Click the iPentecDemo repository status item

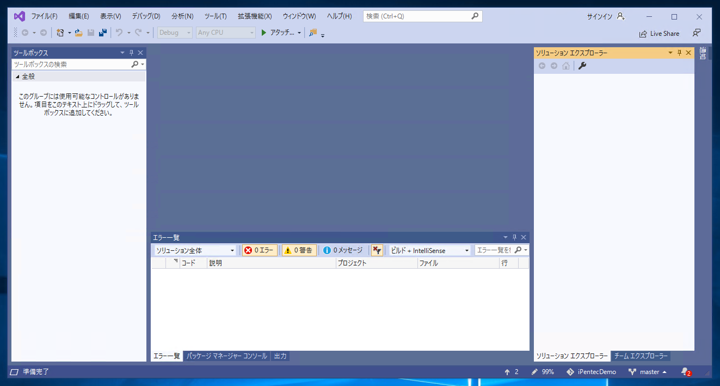591,372
